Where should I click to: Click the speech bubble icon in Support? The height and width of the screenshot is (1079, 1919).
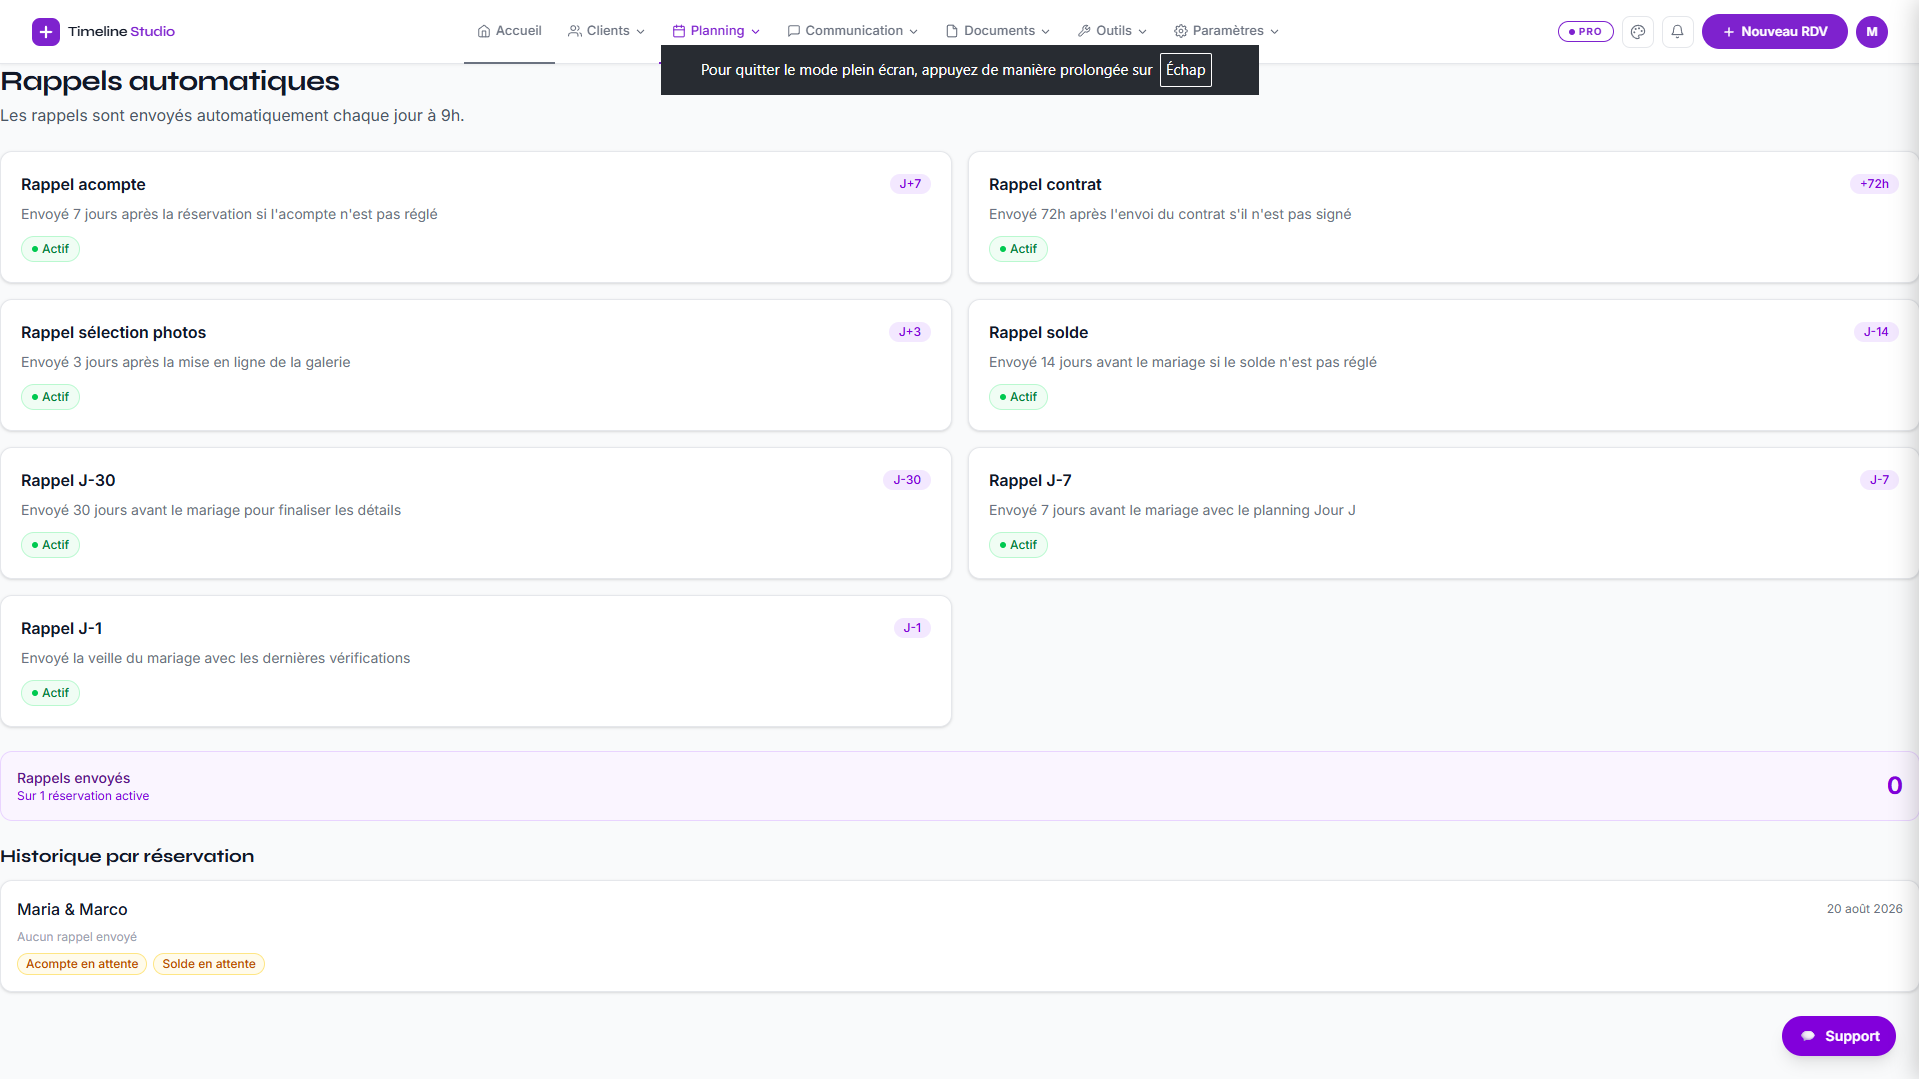point(1808,1036)
